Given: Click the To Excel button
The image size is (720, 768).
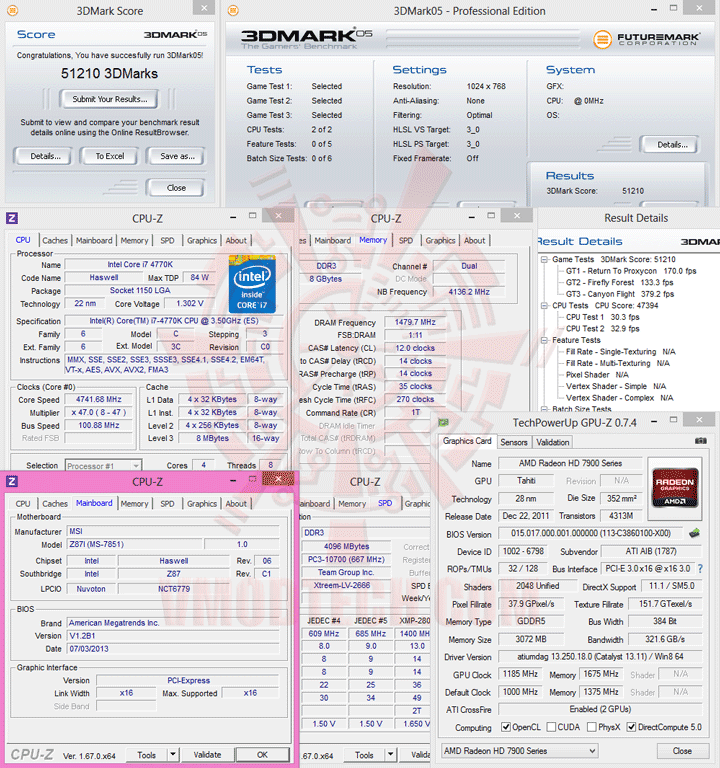Looking at the screenshot, I should tap(110, 156).
